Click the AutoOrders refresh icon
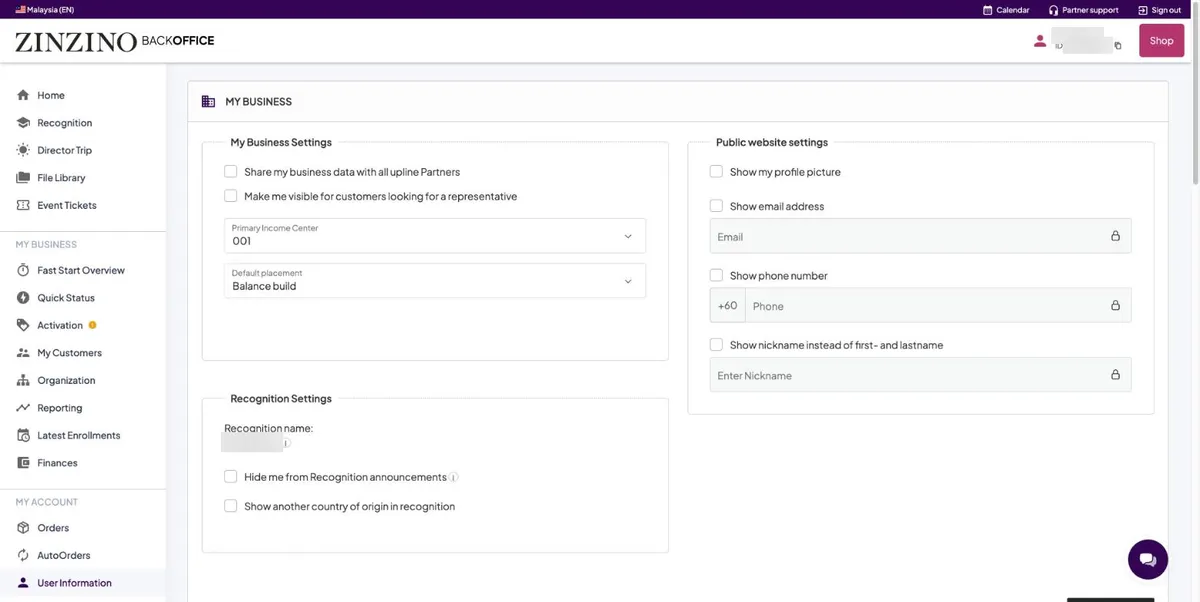The width and height of the screenshot is (1200, 602). point(23,555)
